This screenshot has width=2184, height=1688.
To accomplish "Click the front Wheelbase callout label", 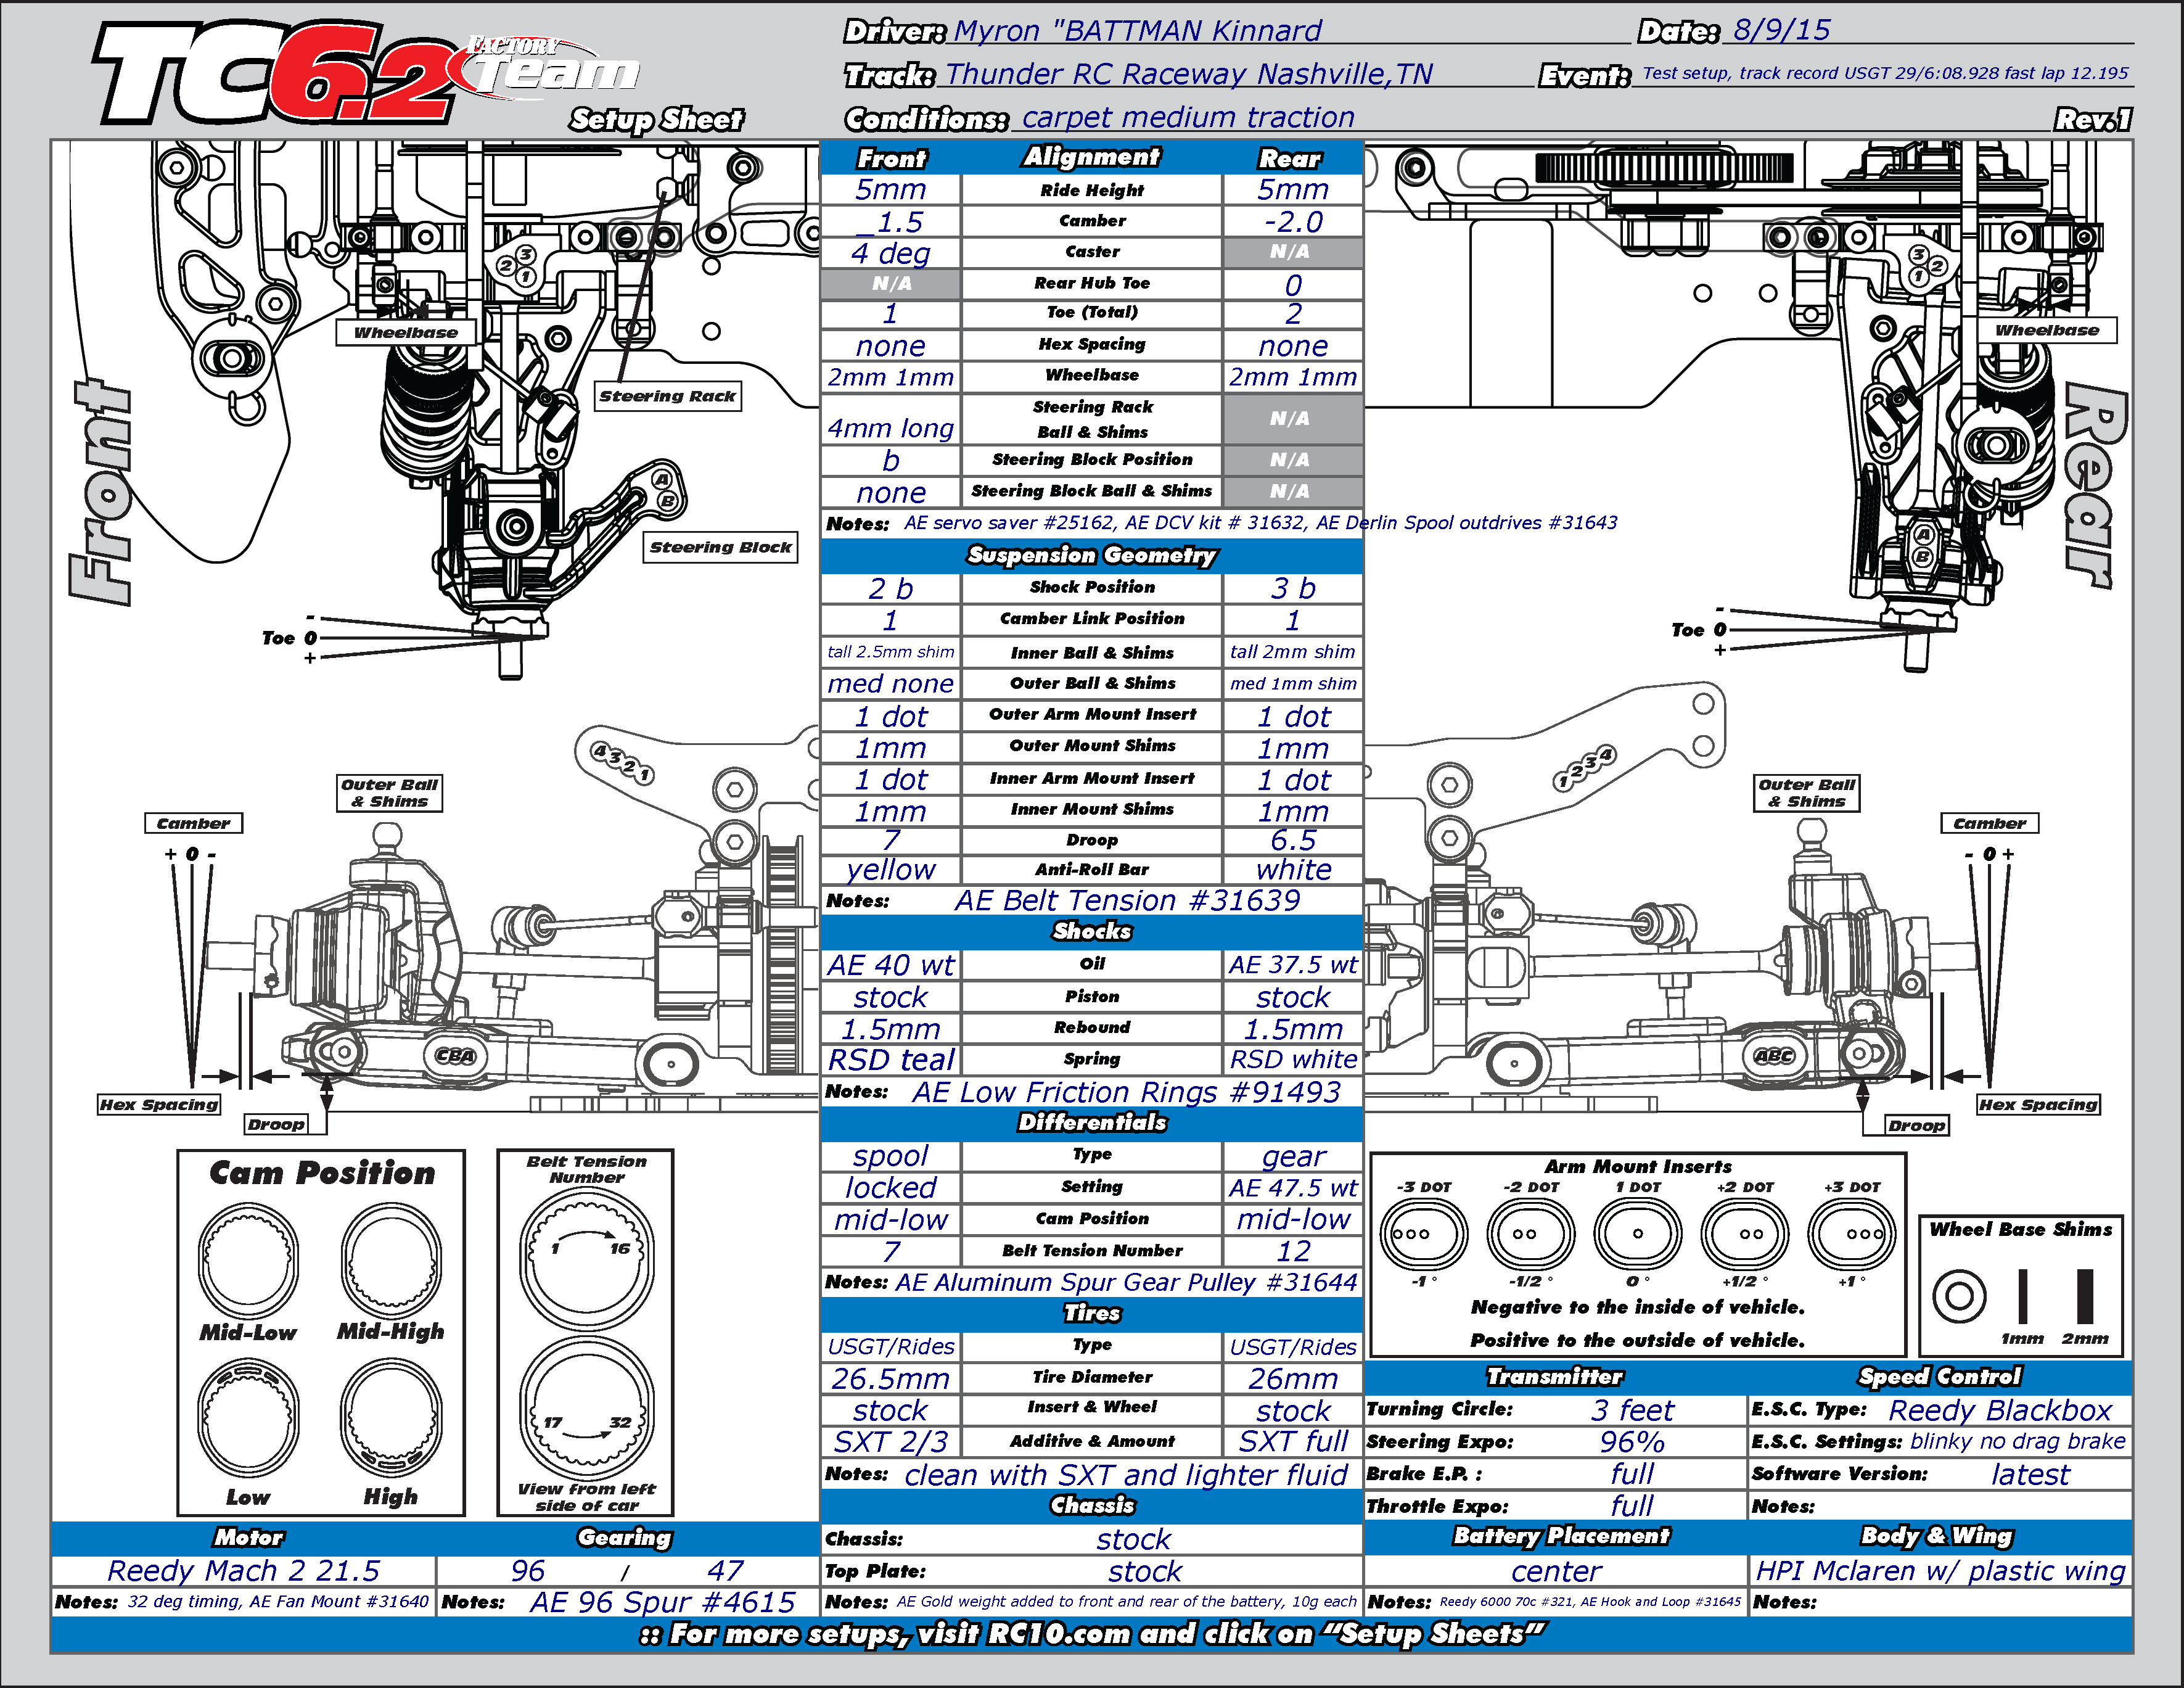I will tap(406, 333).
